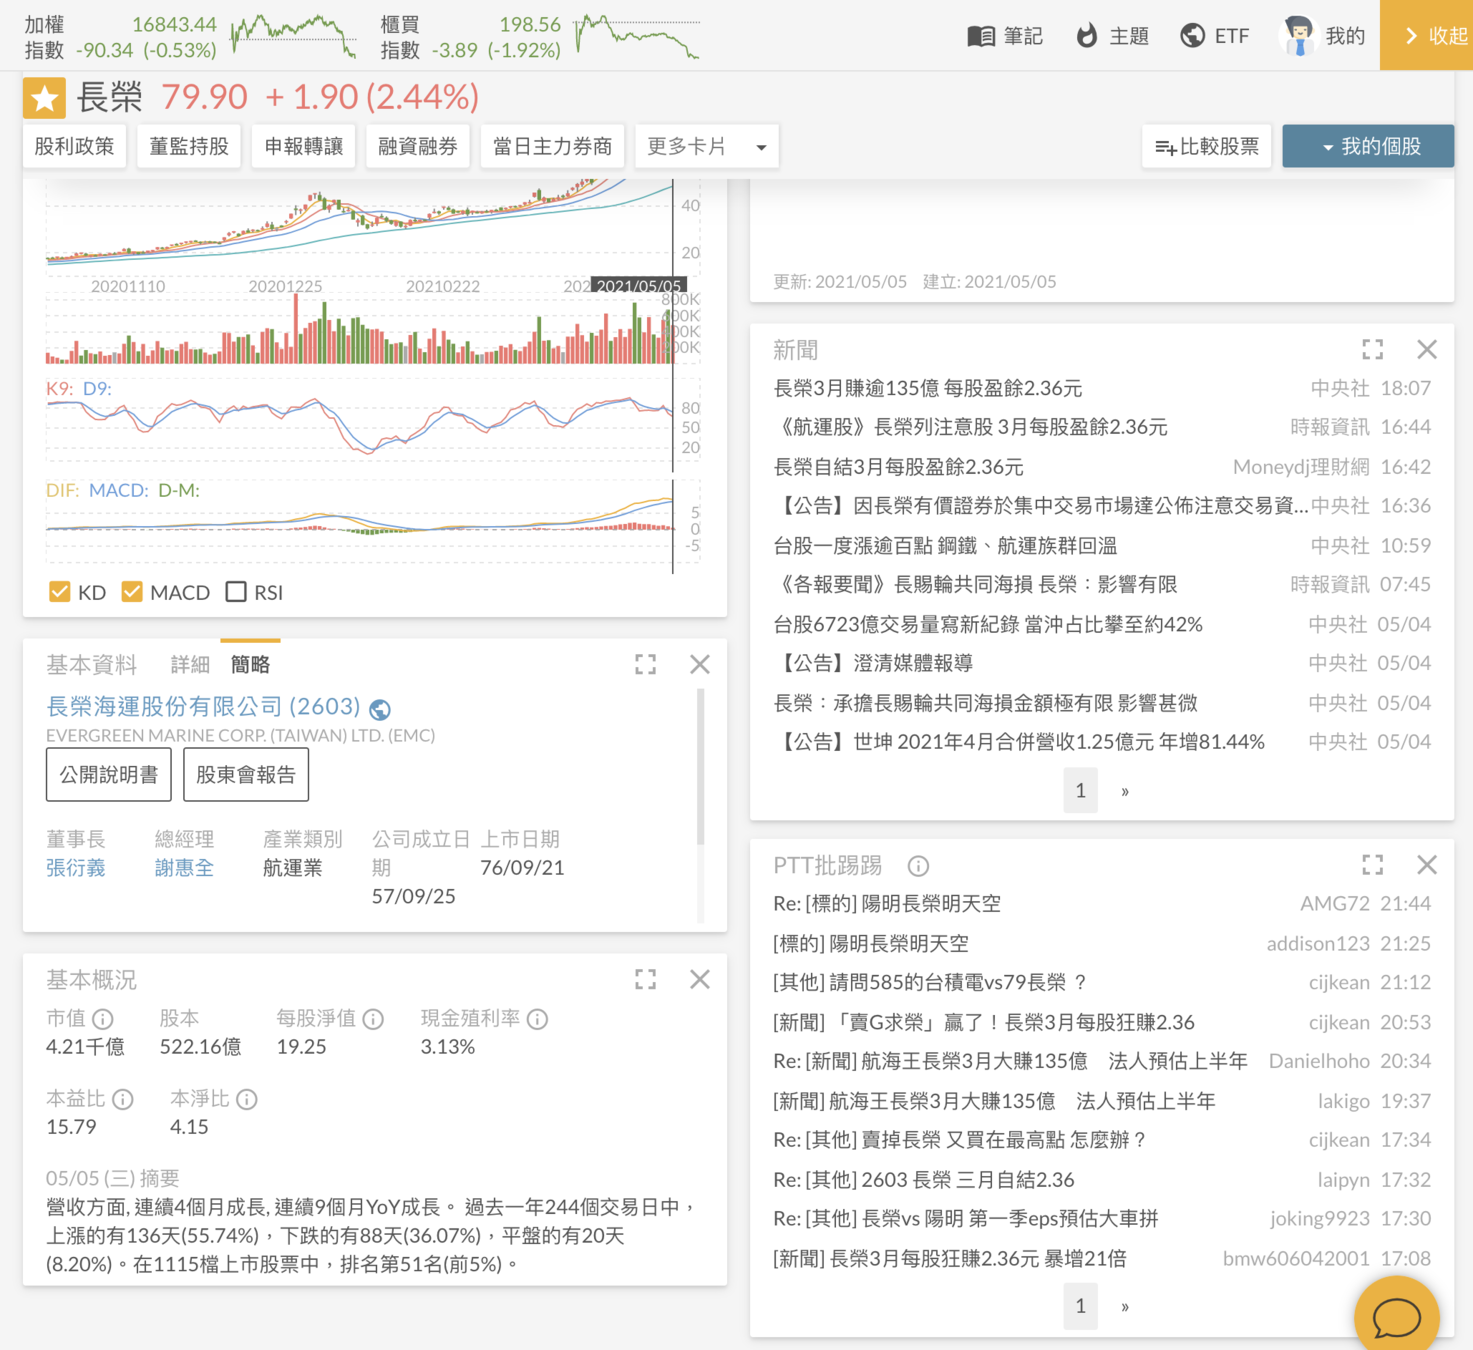1473x1350 pixels.
Task: Click news page 1 button
Action: (1080, 791)
